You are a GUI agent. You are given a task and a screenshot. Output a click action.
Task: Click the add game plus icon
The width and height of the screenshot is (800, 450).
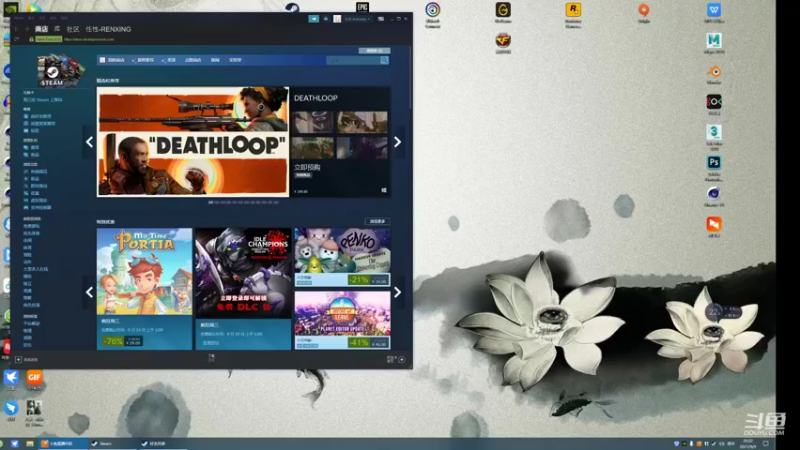18,360
